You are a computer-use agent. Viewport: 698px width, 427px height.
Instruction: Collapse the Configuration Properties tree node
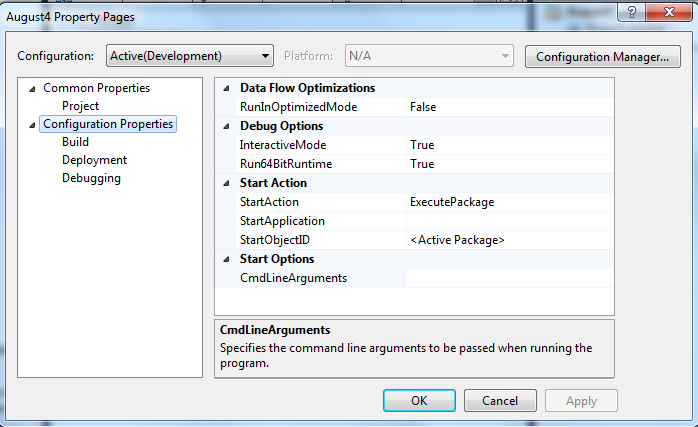tap(32, 125)
